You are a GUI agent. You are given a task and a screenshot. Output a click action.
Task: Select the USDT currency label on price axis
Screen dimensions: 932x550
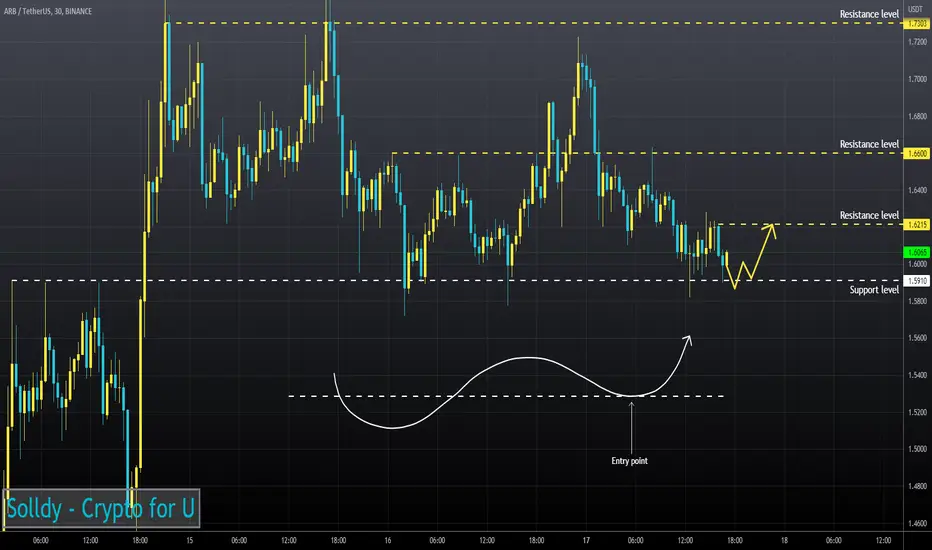915,10
